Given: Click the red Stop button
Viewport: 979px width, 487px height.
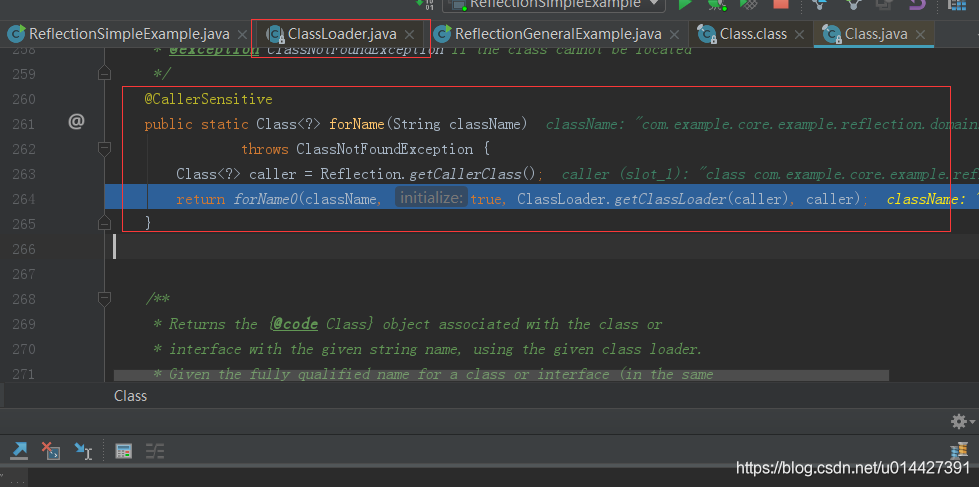Looking at the screenshot, I should tap(780, 4).
